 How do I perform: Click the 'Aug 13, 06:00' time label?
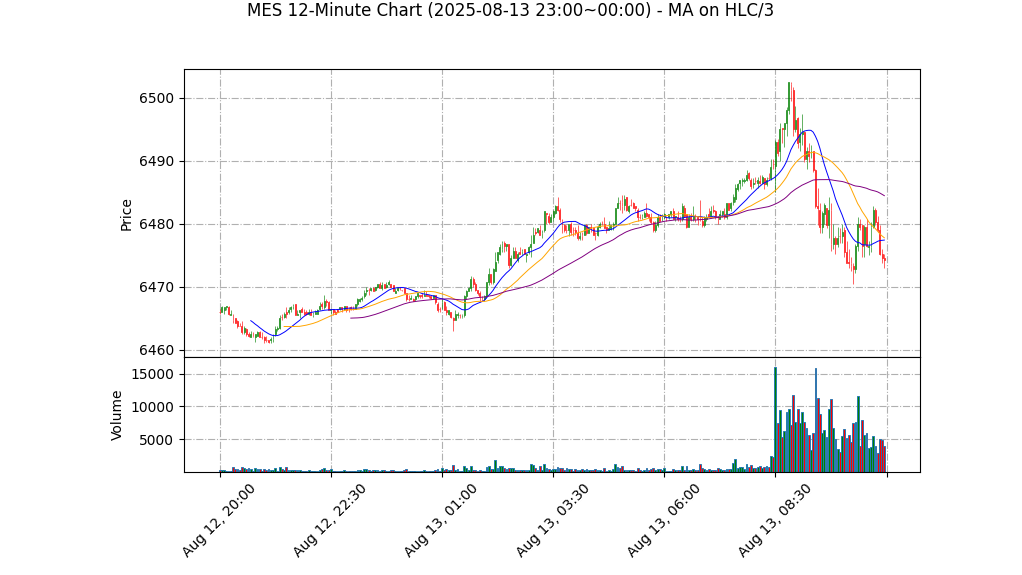(x=664, y=521)
